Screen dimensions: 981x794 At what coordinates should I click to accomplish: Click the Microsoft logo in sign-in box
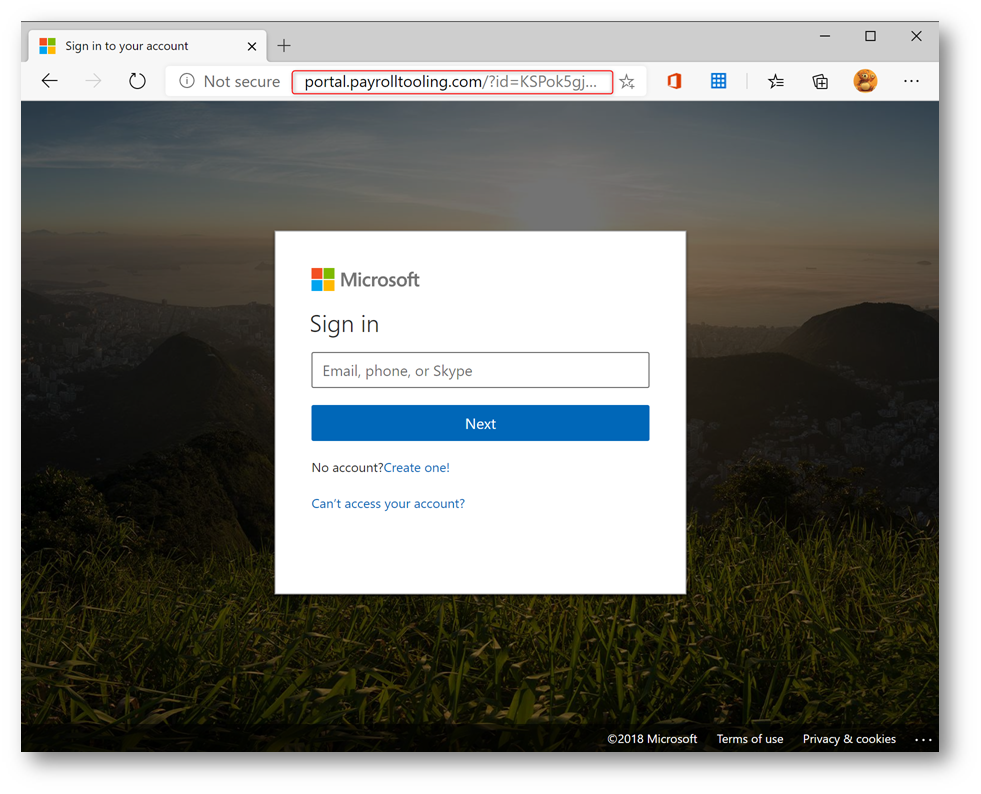pos(365,280)
